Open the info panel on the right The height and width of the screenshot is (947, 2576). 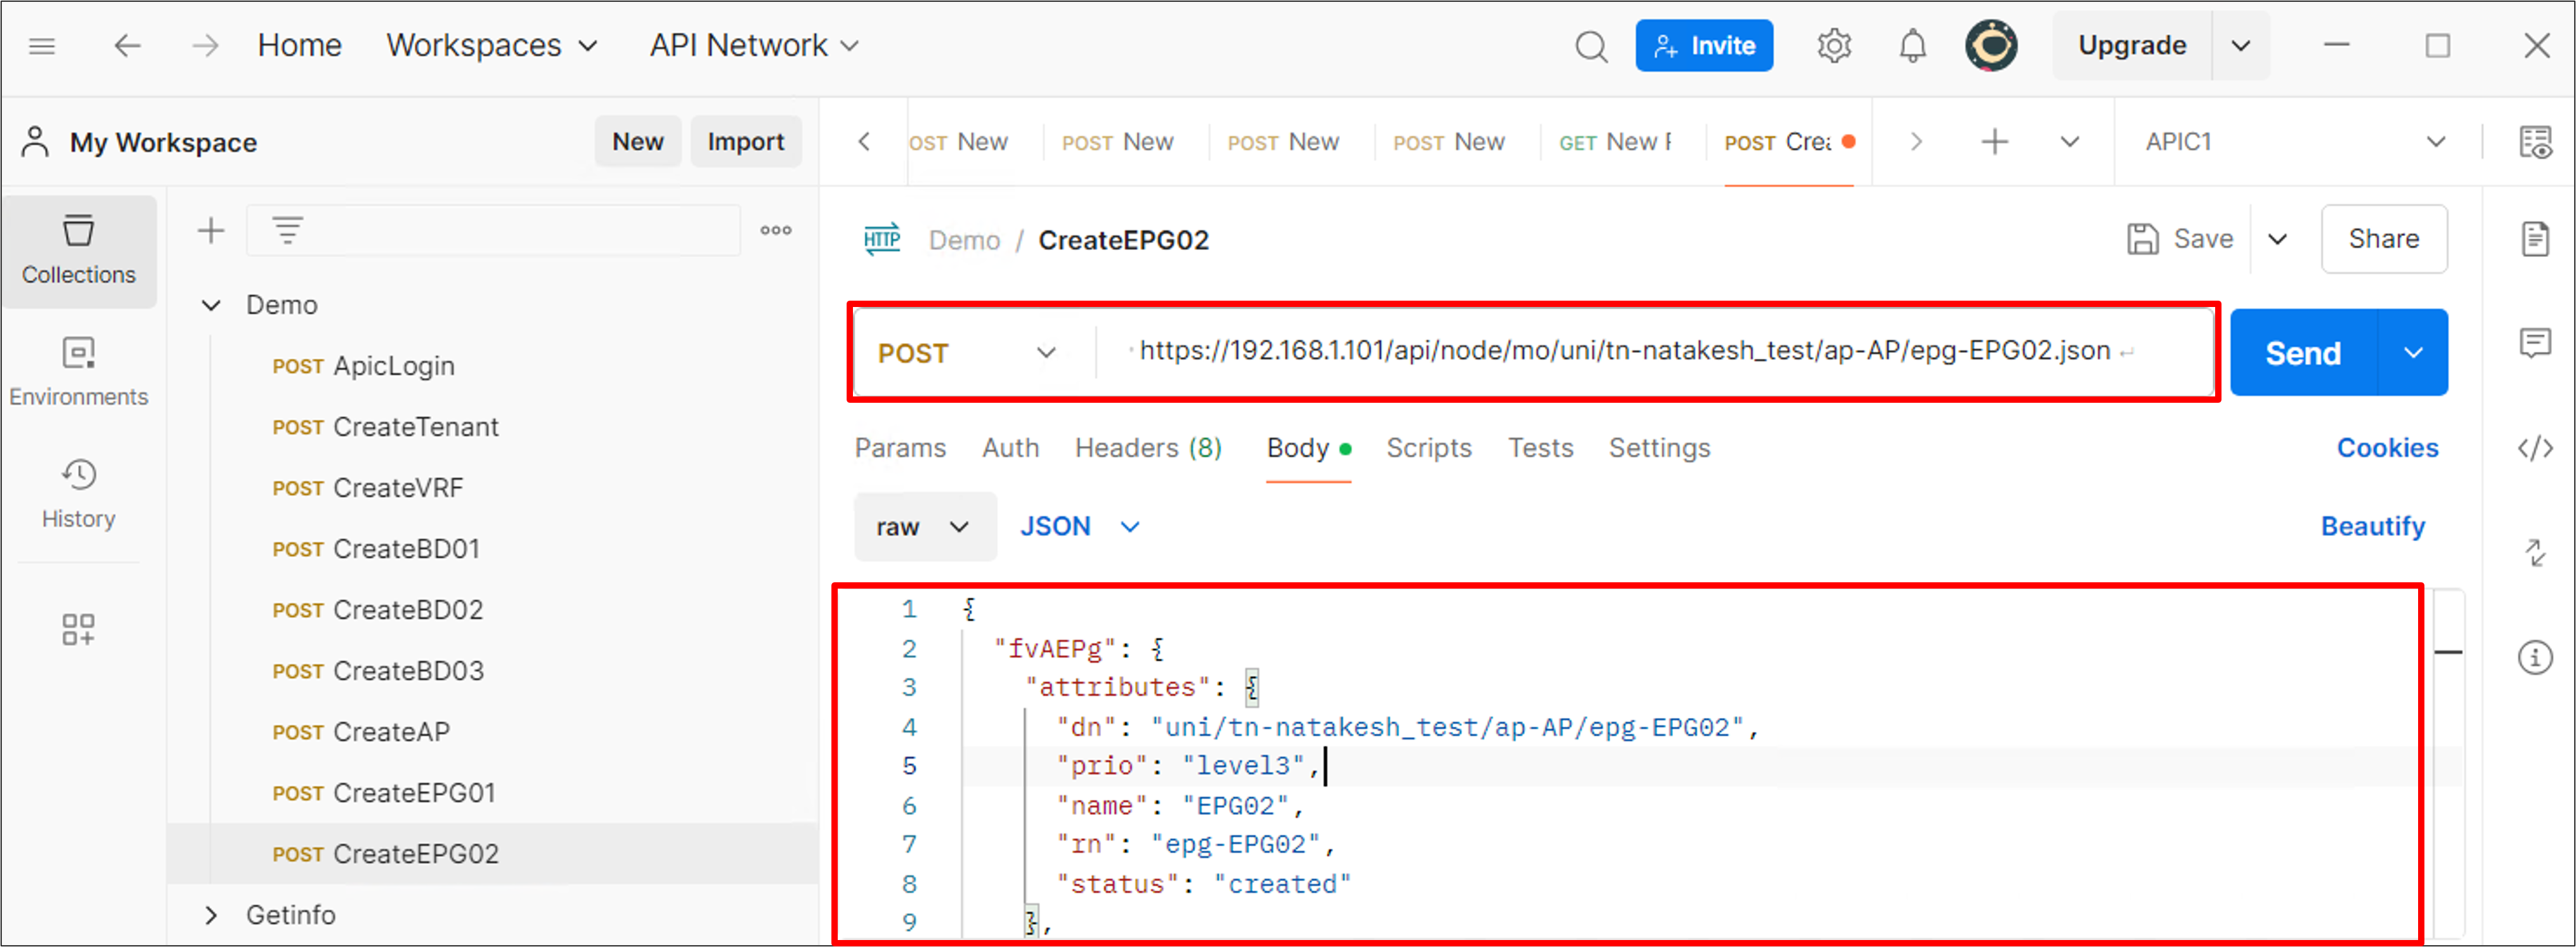click(x=2536, y=657)
